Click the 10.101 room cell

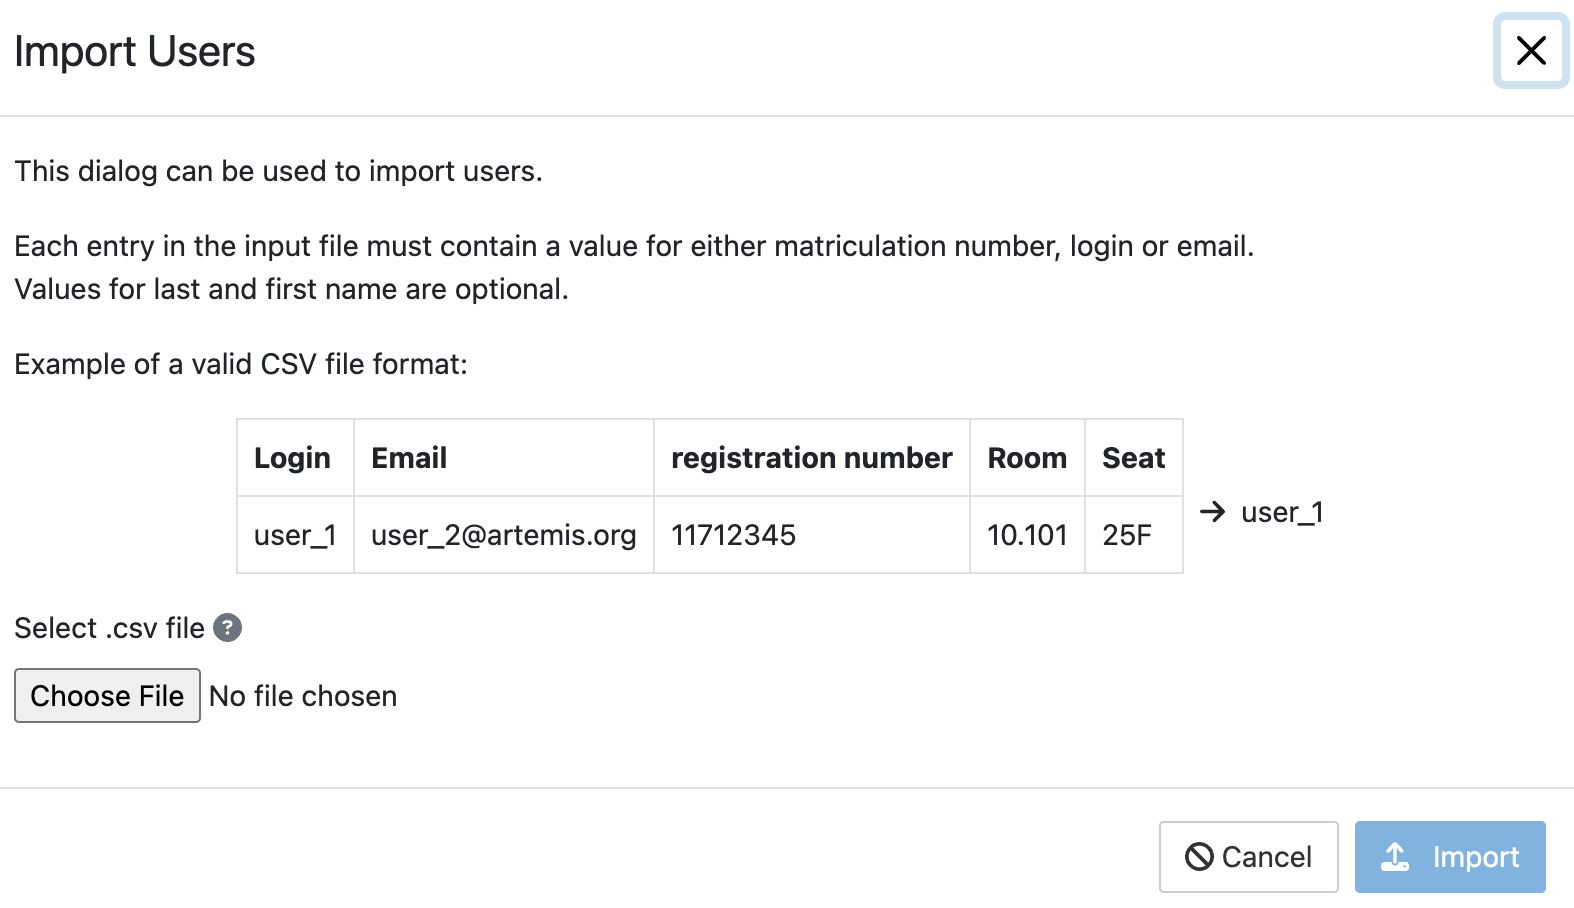[x=1027, y=535]
